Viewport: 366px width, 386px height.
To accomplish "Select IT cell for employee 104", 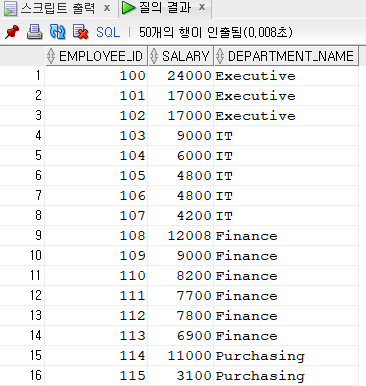I will 286,156.
